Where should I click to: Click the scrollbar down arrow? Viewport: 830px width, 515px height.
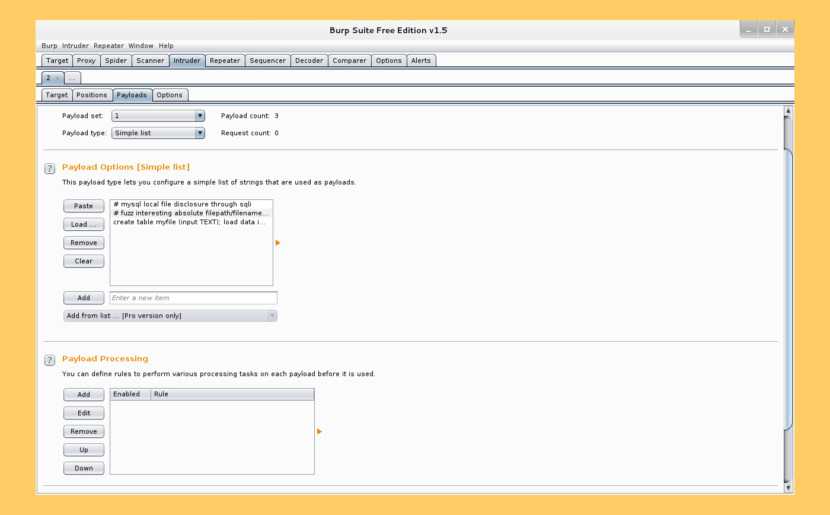coord(788,487)
